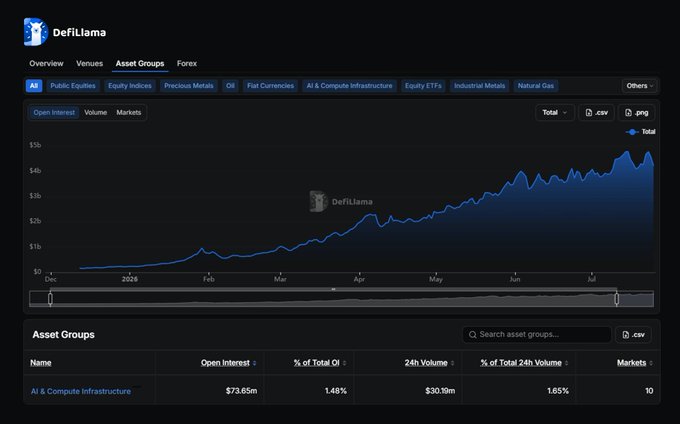Image resolution: width=680 pixels, height=424 pixels.
Task: Click the center grip above range slider
Action: tap(333, 289)
